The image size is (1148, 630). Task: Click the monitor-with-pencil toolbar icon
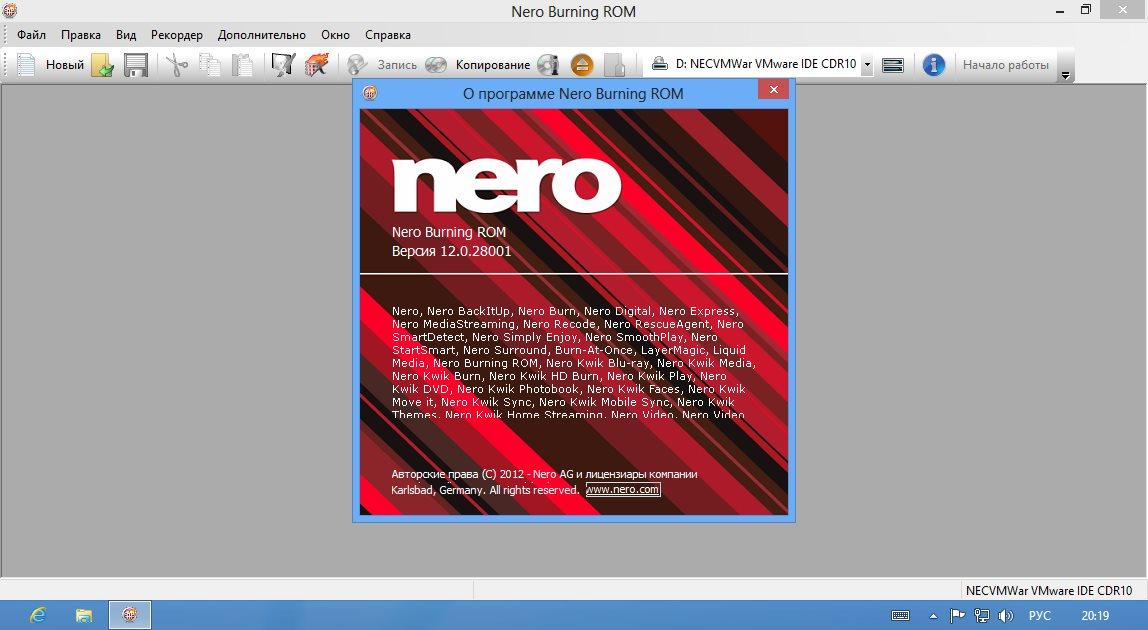(283, 64)
